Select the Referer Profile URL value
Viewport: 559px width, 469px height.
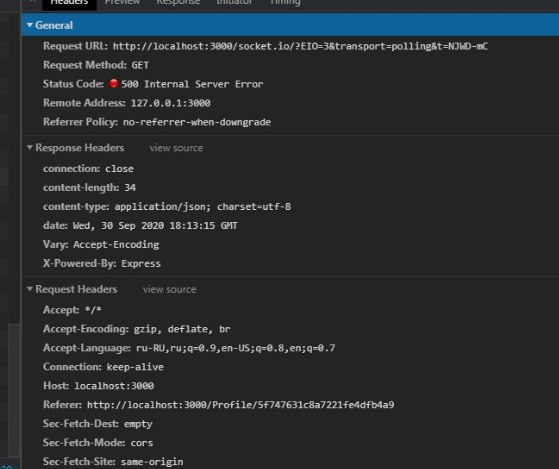241,405
